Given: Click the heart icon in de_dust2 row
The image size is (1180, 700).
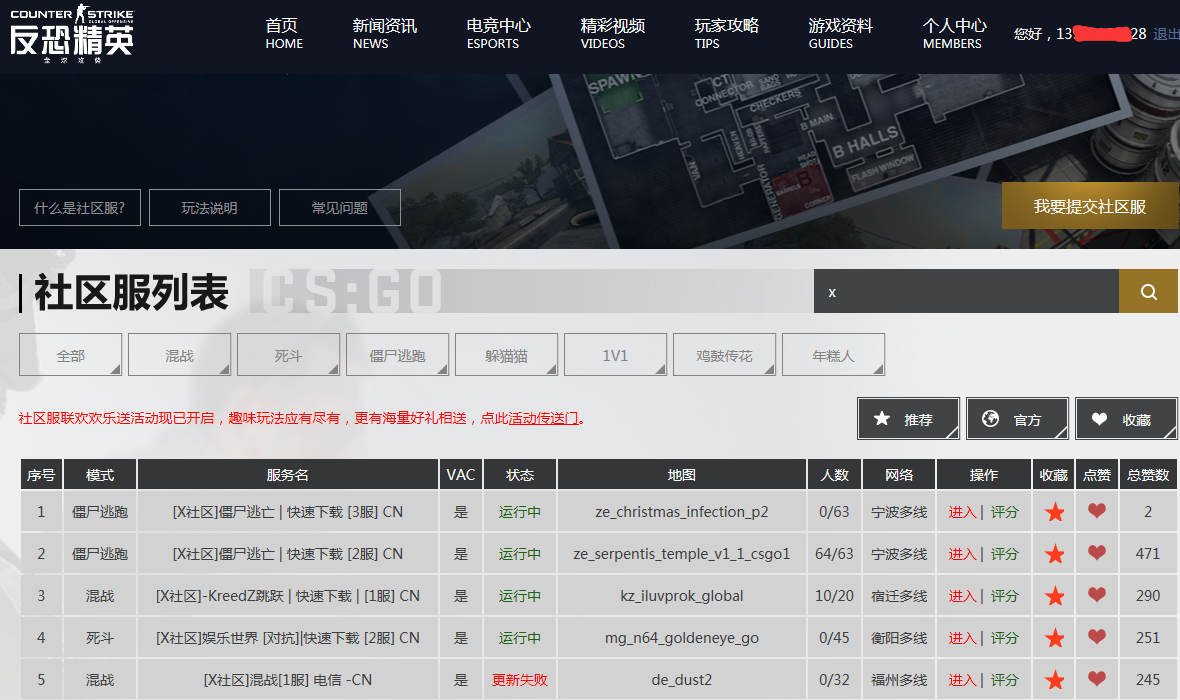Looking at the screenshot, I should pos(1097,679).
